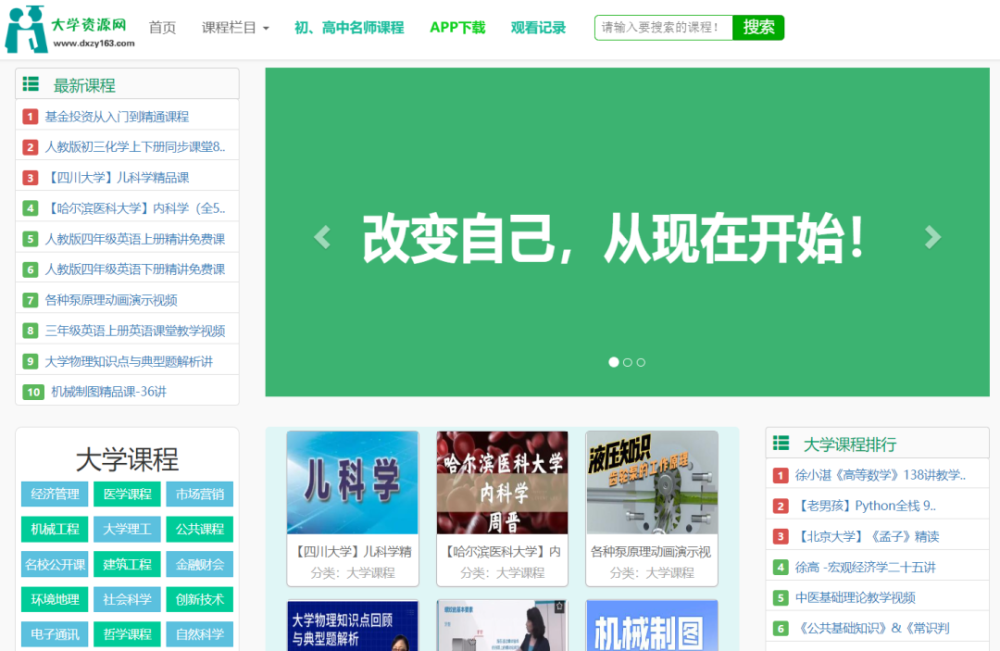Select the 名校公开课 category button
The height and width of the screenshot is (651, 1000).
[x=55, y=564]
